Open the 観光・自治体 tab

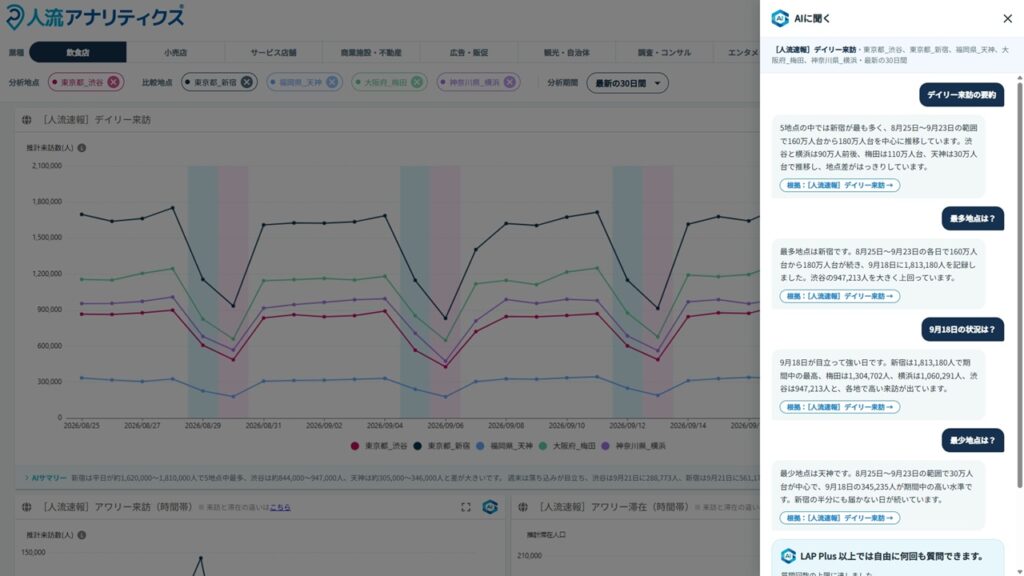(567, 52)
